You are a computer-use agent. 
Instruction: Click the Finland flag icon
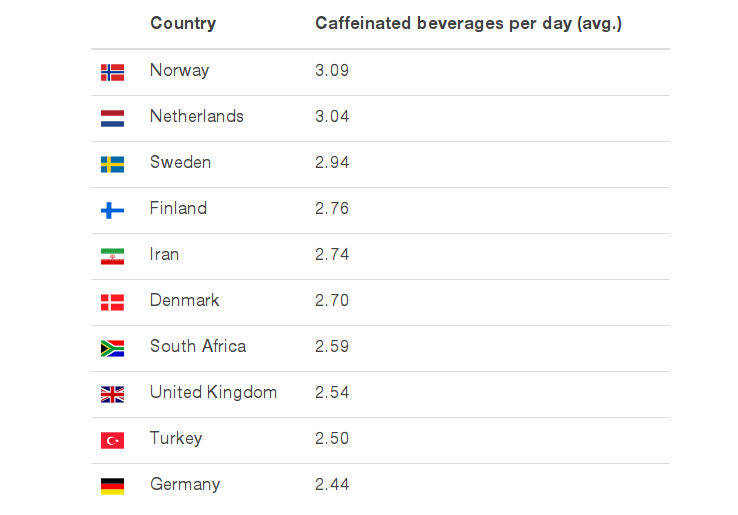(112, 210)
